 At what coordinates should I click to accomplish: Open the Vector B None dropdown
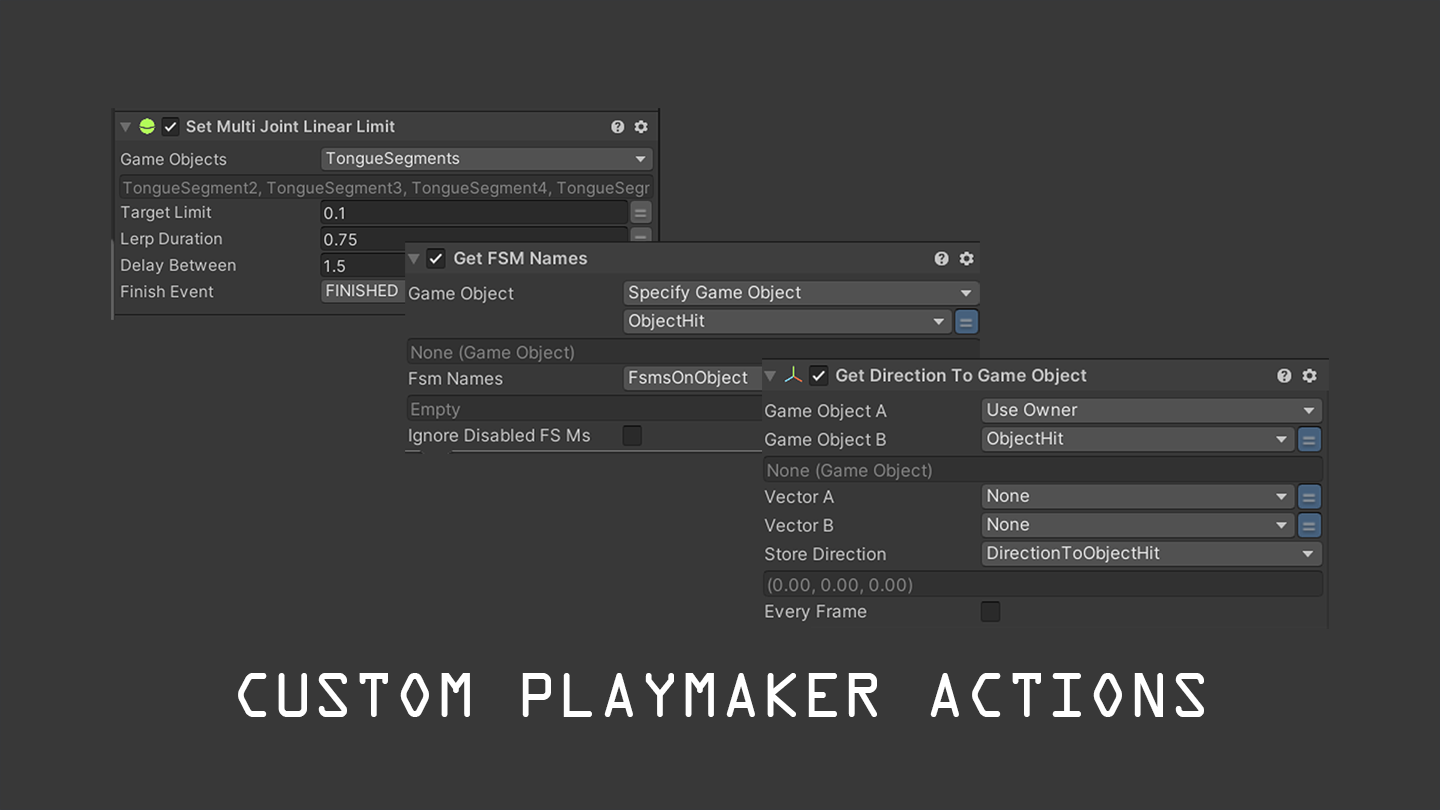(x=1138, y=525)
